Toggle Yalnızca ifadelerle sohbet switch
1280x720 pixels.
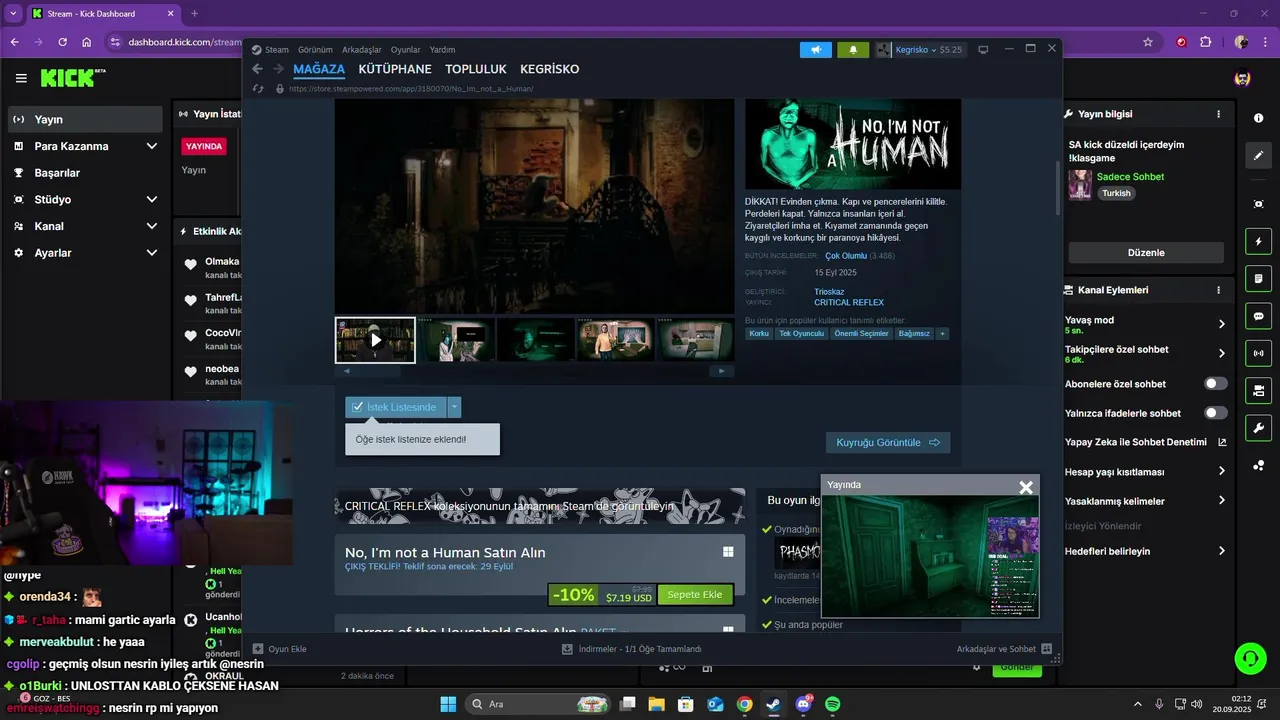coord(1216,413)
